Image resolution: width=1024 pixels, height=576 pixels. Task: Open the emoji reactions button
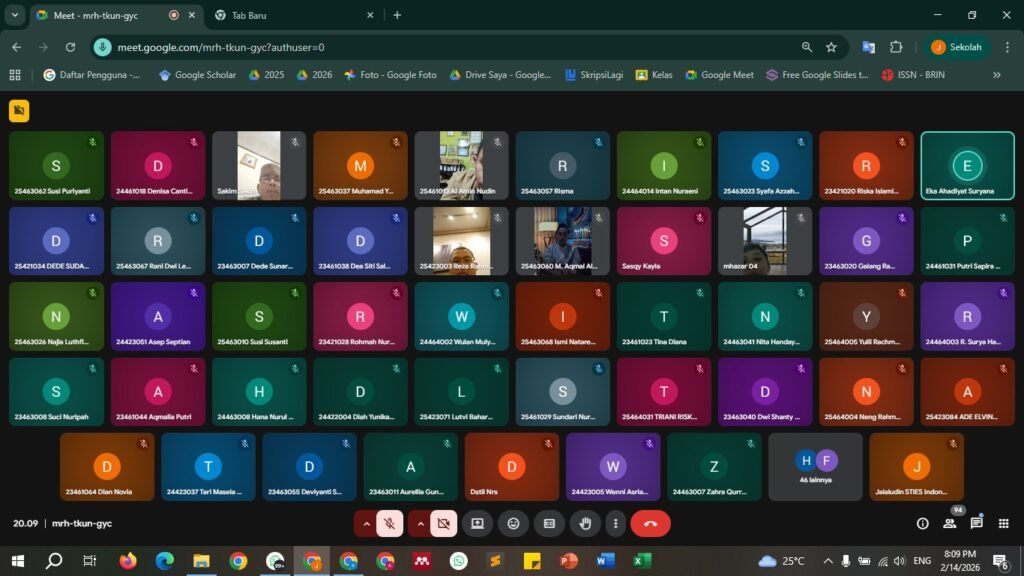(514, 523)
